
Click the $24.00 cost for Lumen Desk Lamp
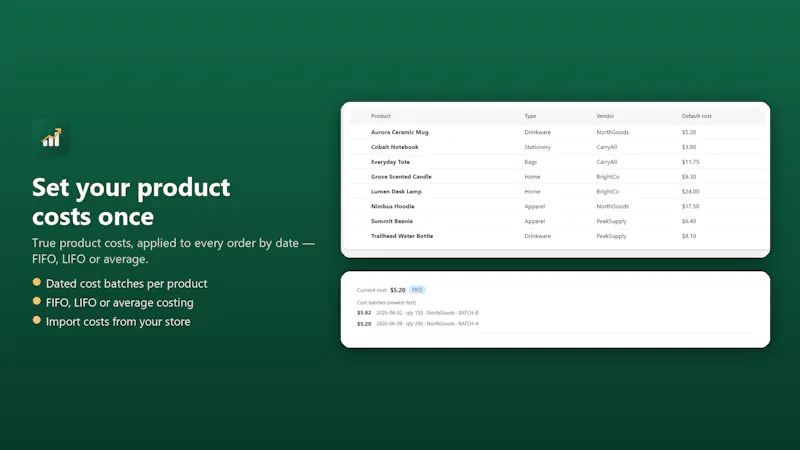point(690,191)
